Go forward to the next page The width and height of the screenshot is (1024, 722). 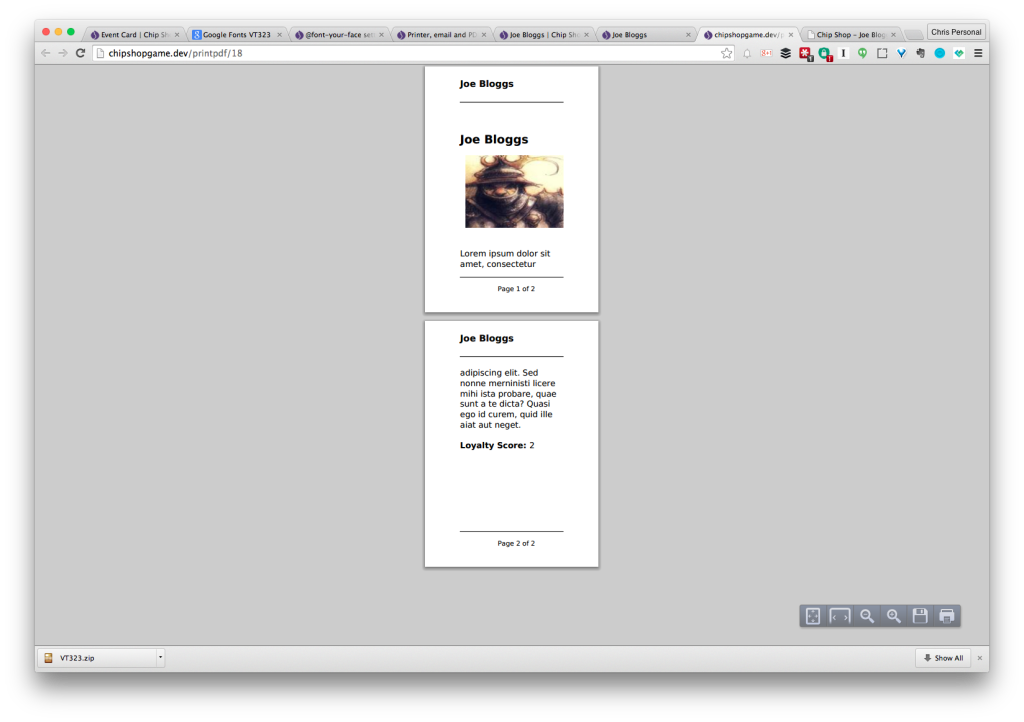pos(63,53)
